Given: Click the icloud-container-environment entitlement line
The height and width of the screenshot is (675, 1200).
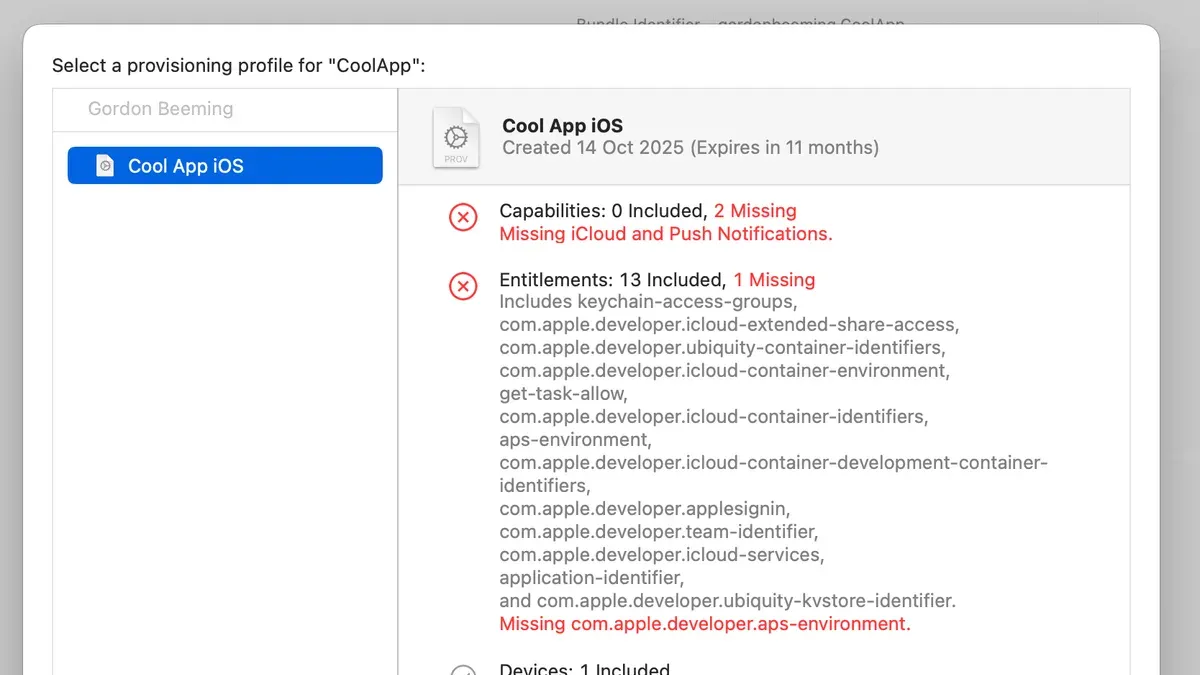Looking at the screenshot, I should point(724,371).
